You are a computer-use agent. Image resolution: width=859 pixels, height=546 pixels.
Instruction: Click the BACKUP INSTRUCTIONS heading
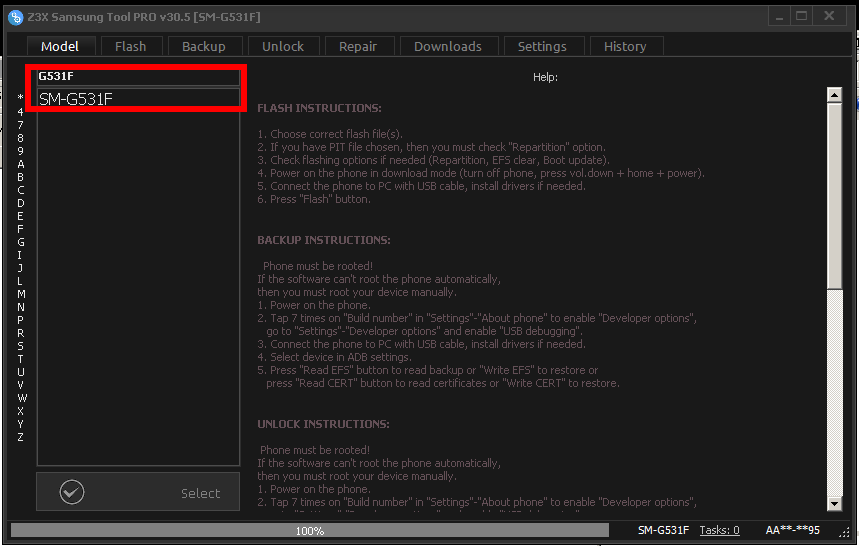324,240
